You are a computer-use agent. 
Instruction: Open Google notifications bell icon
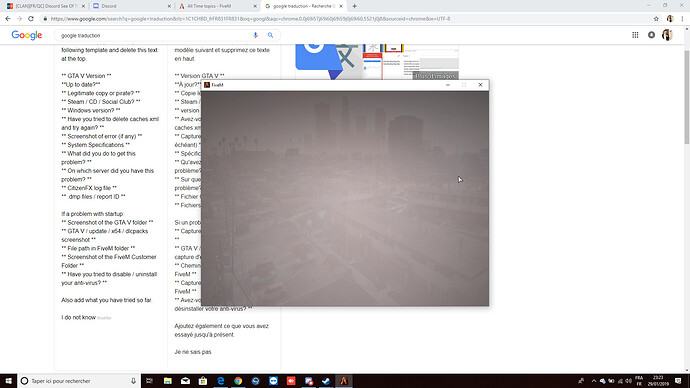(x=651, y=35)
